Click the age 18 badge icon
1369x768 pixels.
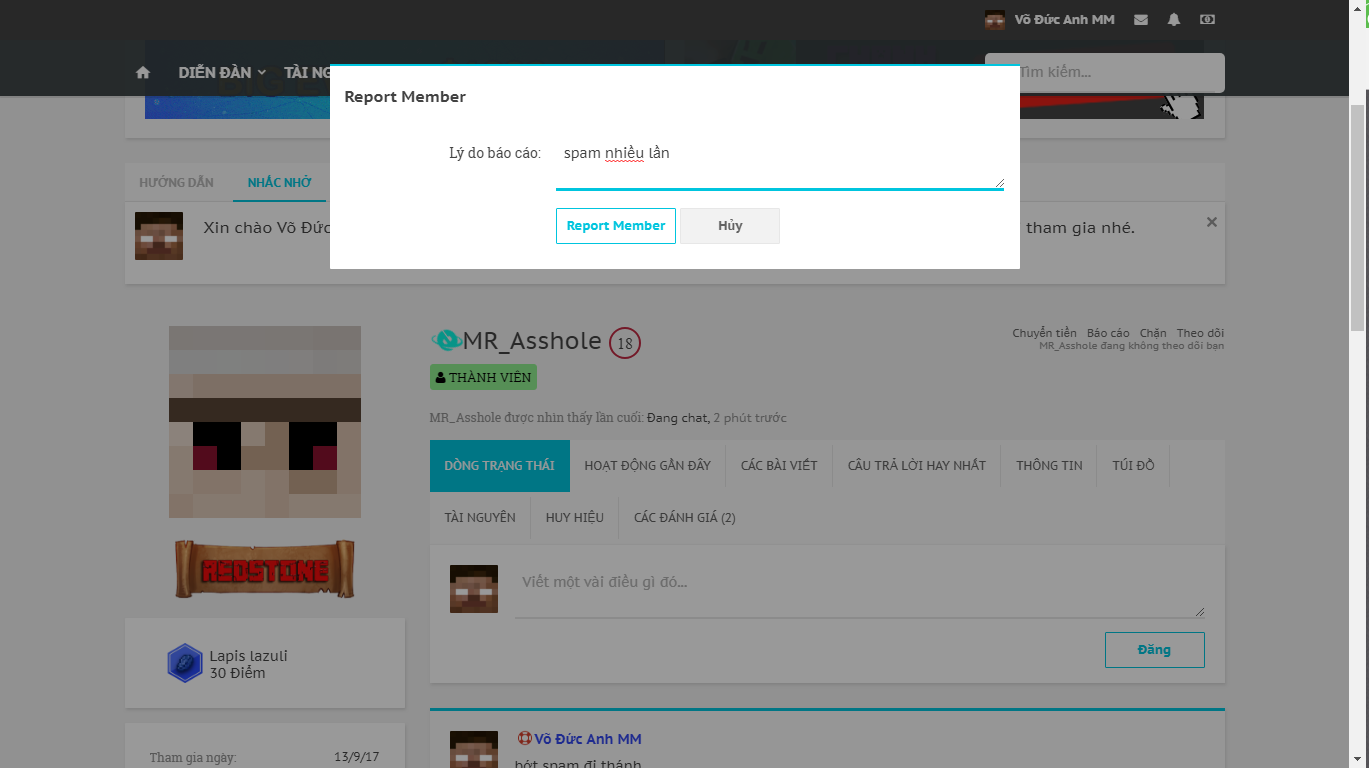(x=625, y=343)
